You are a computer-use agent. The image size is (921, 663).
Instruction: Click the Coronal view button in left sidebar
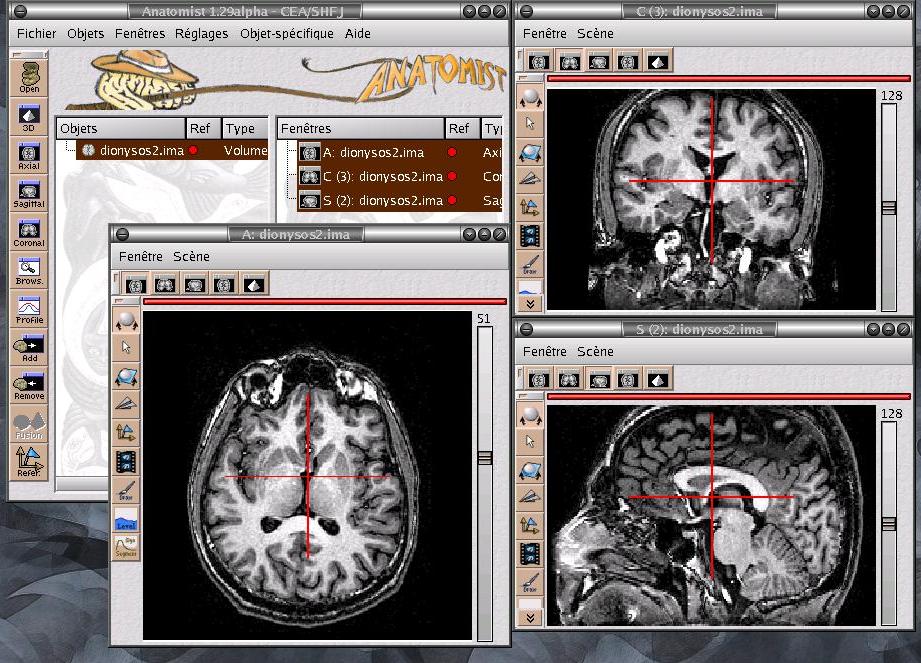[x=29, y=231]
